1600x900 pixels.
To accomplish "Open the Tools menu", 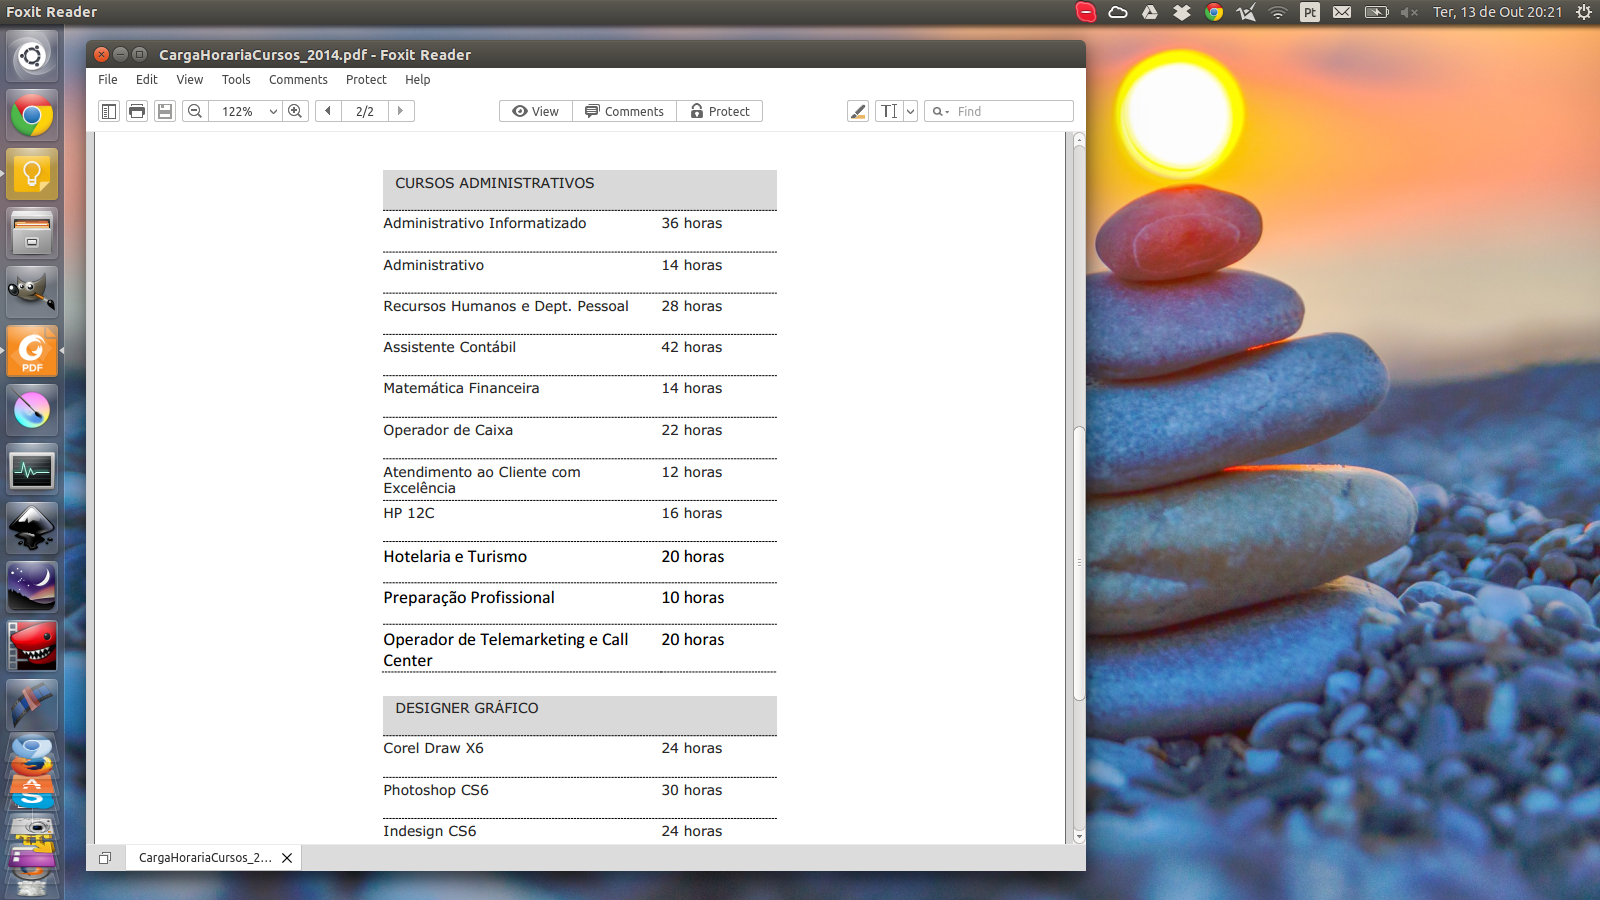I will click(x=236, y=79).
